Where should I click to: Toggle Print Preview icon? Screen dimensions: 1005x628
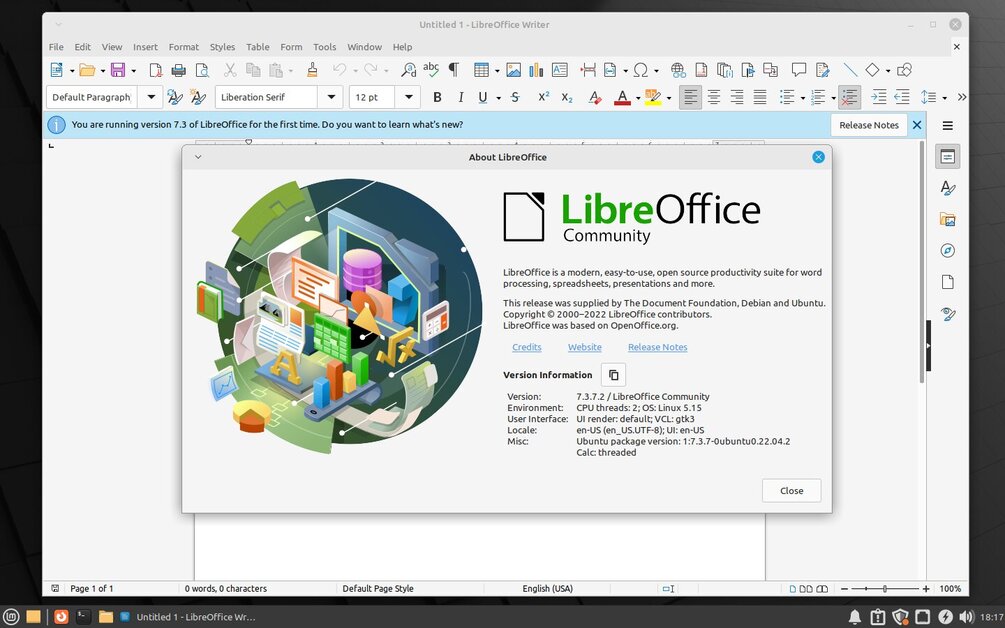coord(202,70)
